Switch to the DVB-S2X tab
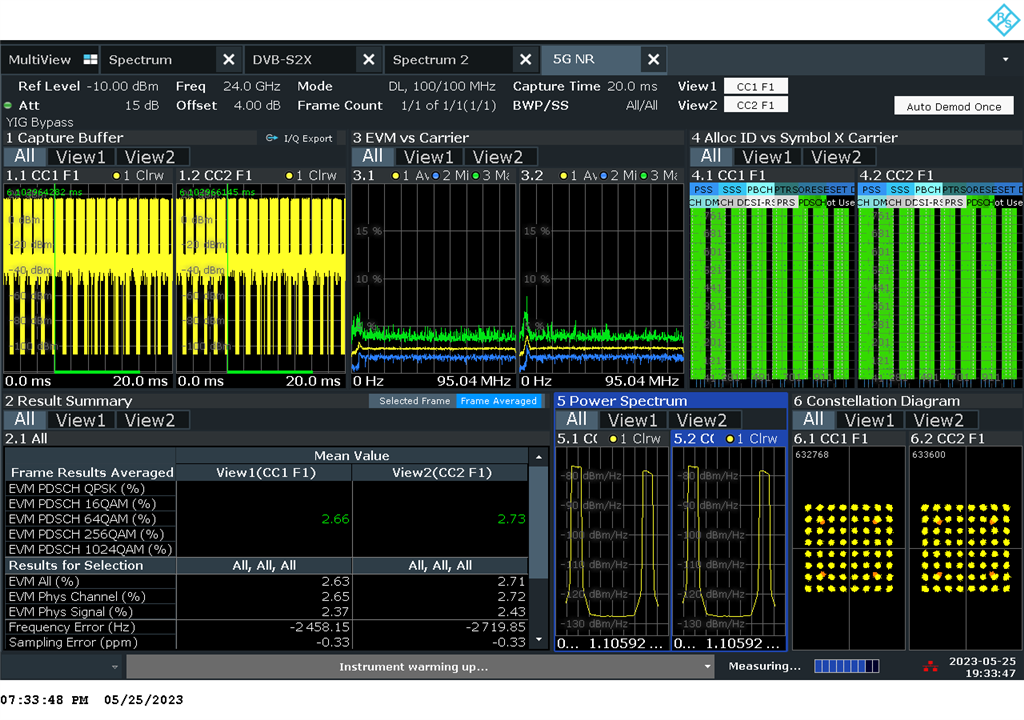Image resolution: width=1024 pixels, height=720 pixels. point(282,59)
